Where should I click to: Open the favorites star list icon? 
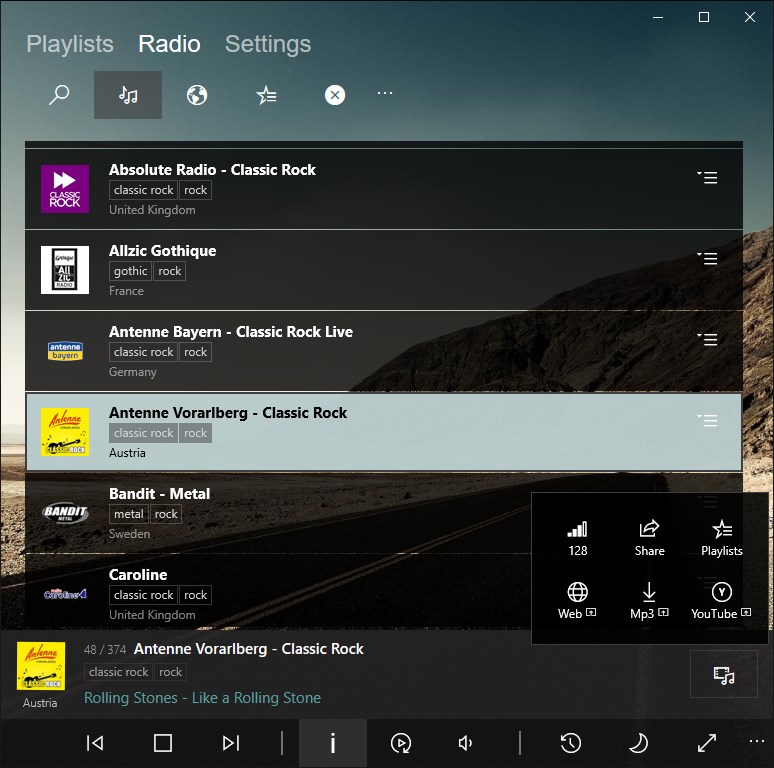[x=266, y=95]
